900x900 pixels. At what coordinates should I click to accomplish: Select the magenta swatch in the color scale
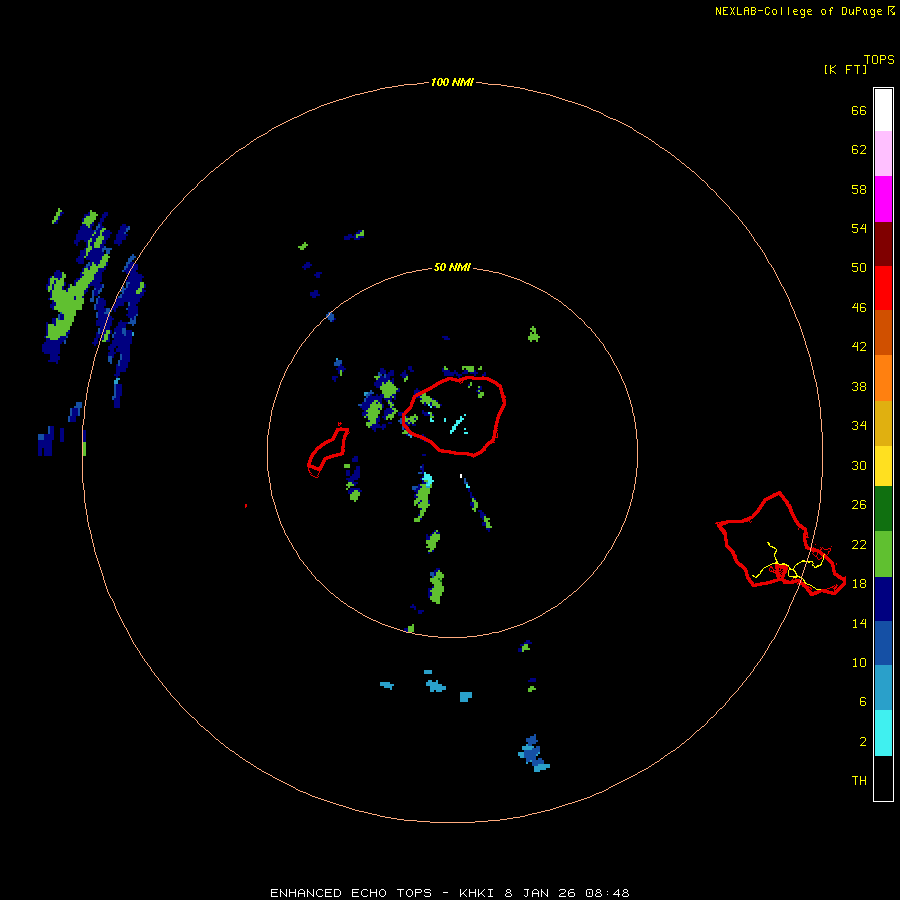(x=883, y=199)
